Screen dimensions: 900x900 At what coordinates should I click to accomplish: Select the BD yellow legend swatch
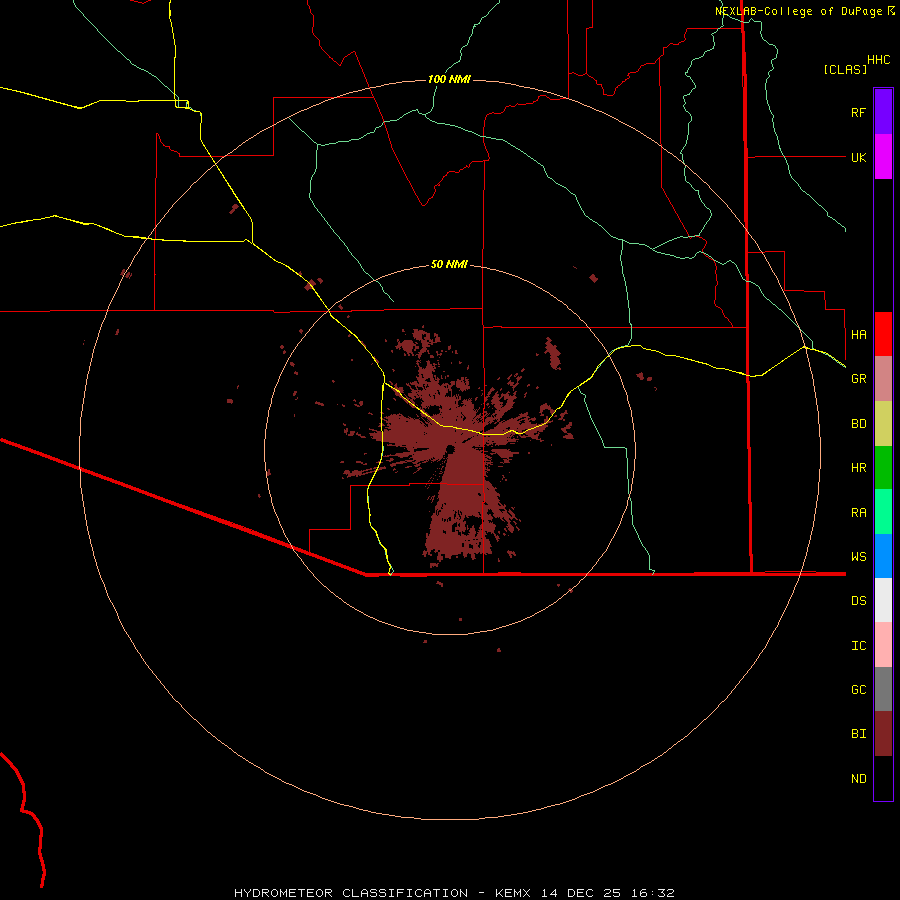pos(883,424)
